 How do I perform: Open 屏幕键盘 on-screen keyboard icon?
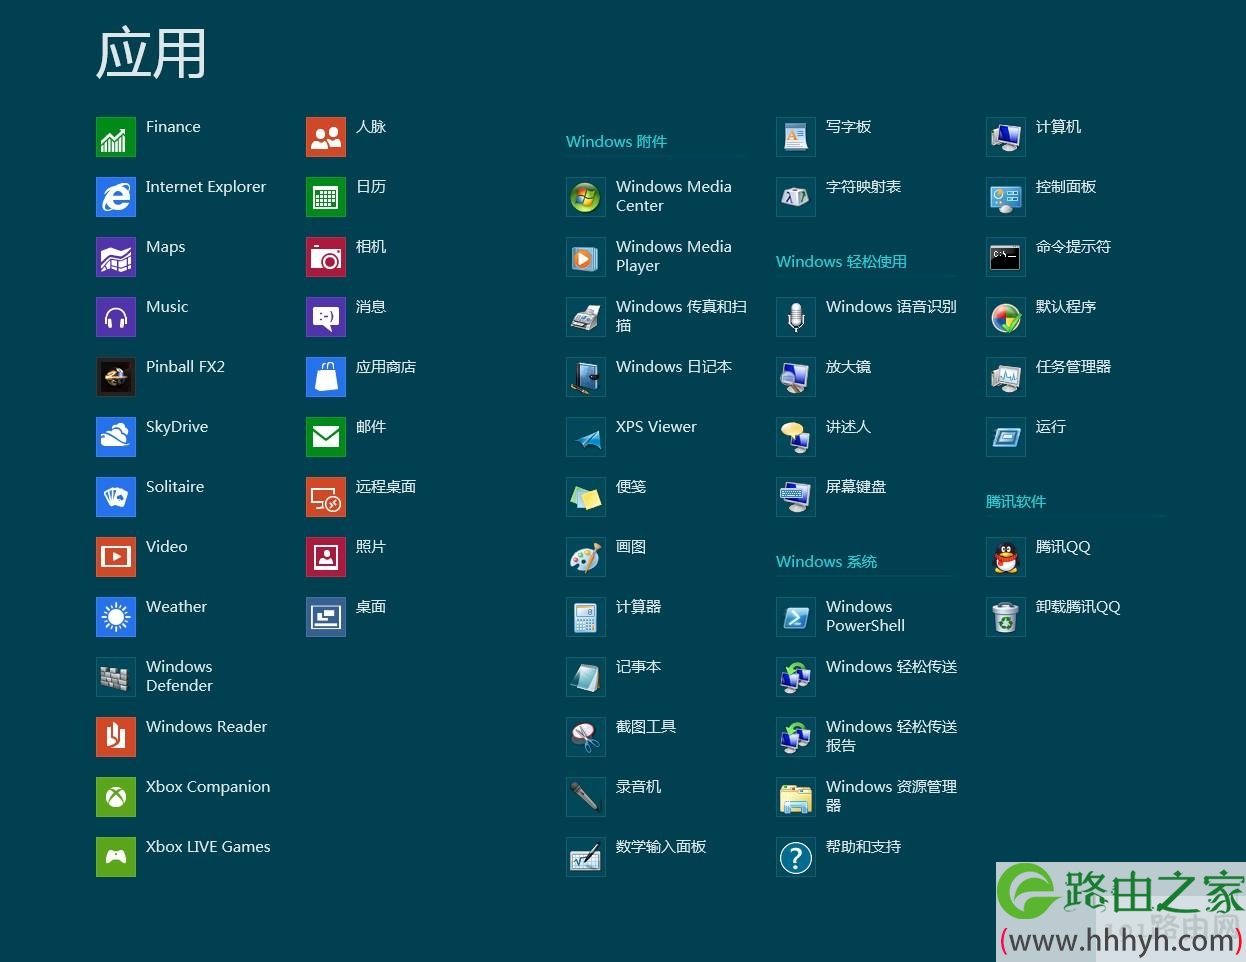pyautogui.click(x=796, y=497)
